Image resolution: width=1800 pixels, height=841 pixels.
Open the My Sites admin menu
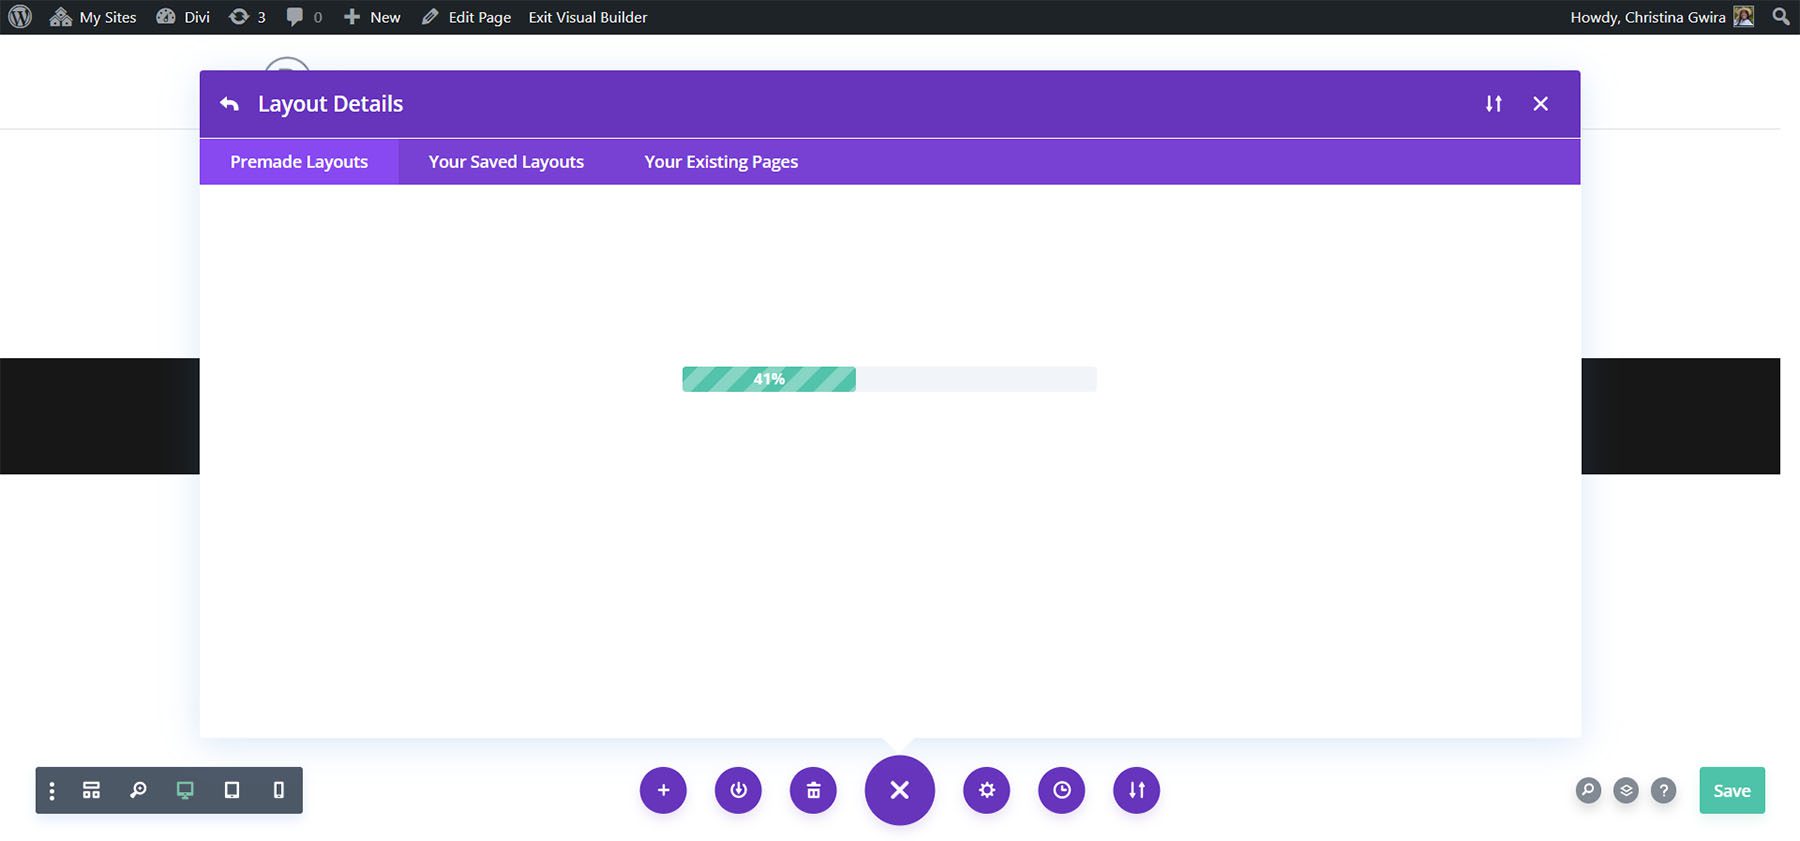pos(94,17)
